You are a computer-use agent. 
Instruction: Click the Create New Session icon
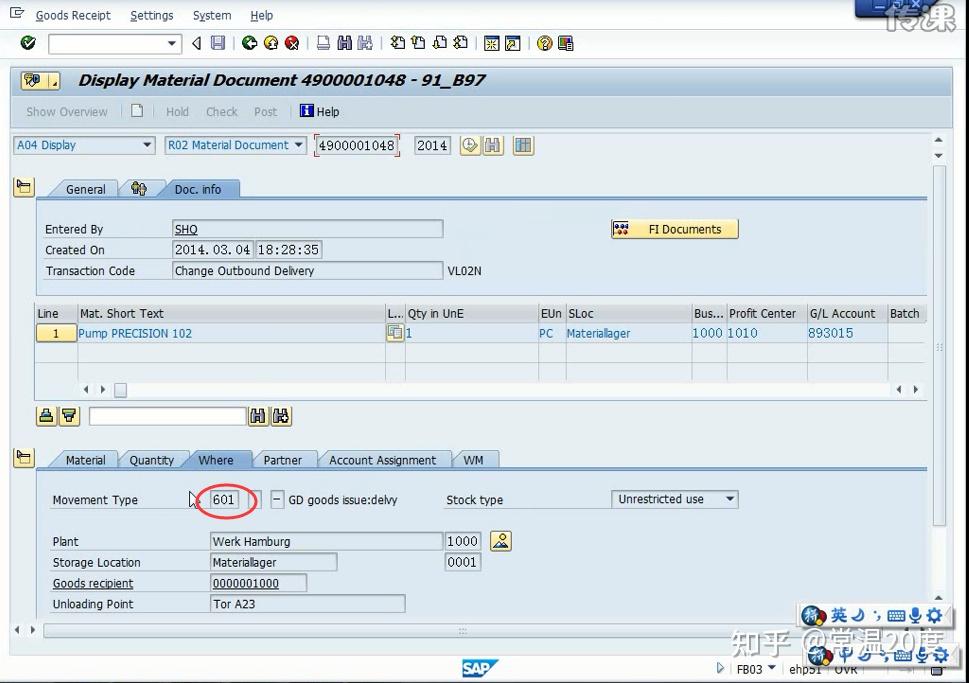491,43
